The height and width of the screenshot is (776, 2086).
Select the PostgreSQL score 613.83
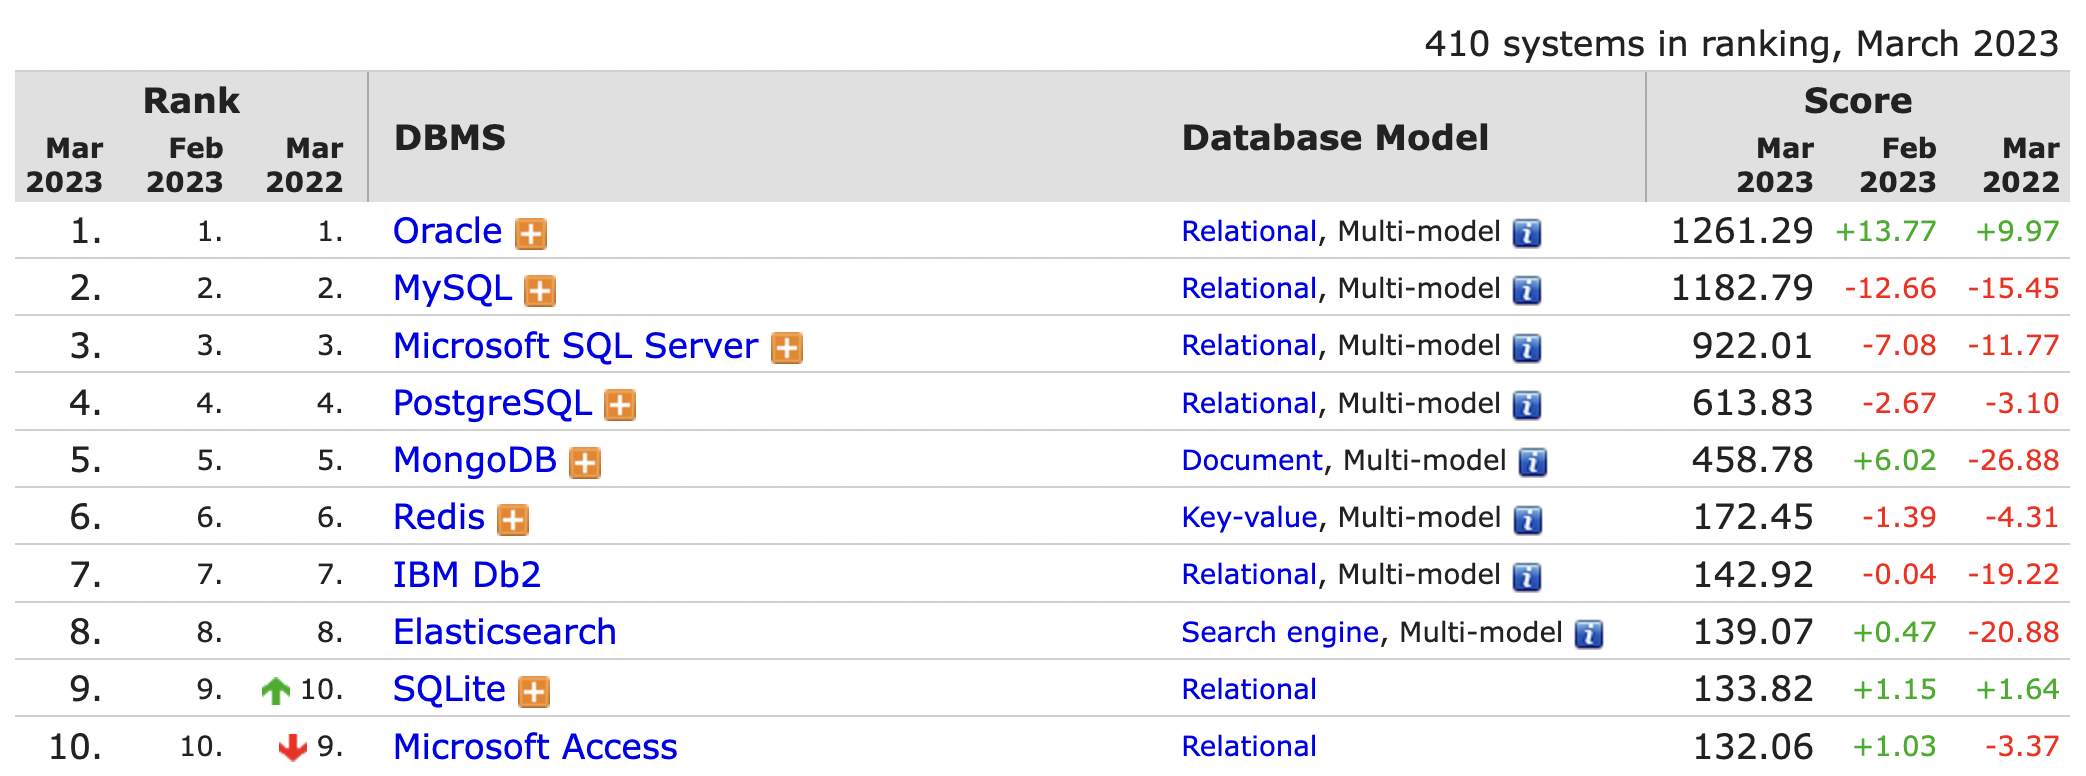(x=1752, y=403)
